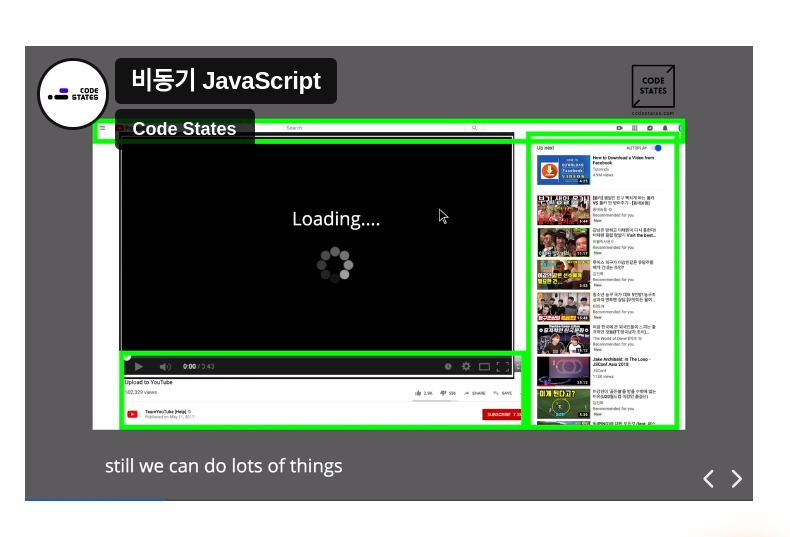Toggle the AUTOPLAY switch
790x537 pixels.
tap(656, 148)
